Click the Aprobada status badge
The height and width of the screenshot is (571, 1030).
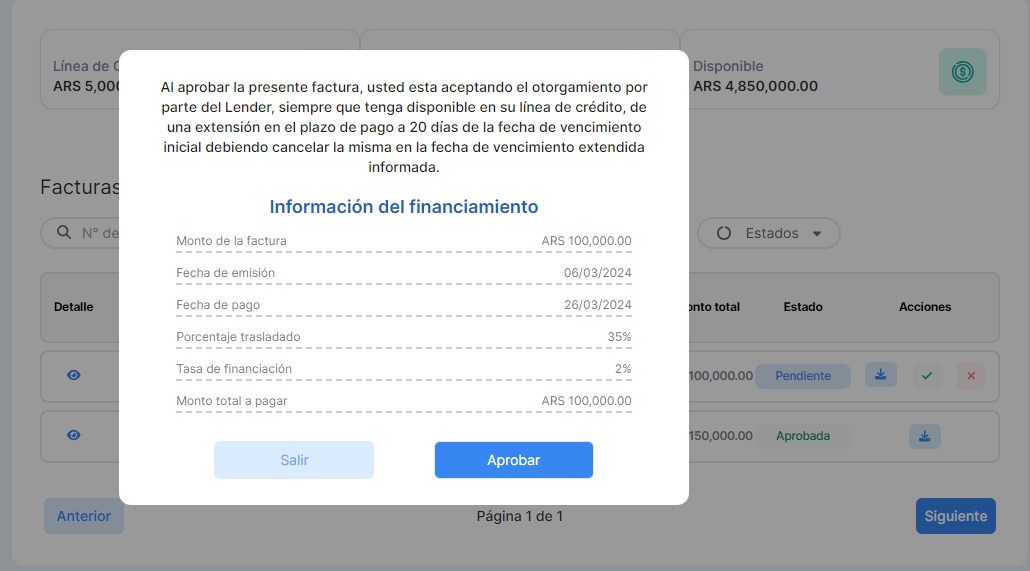803,436
